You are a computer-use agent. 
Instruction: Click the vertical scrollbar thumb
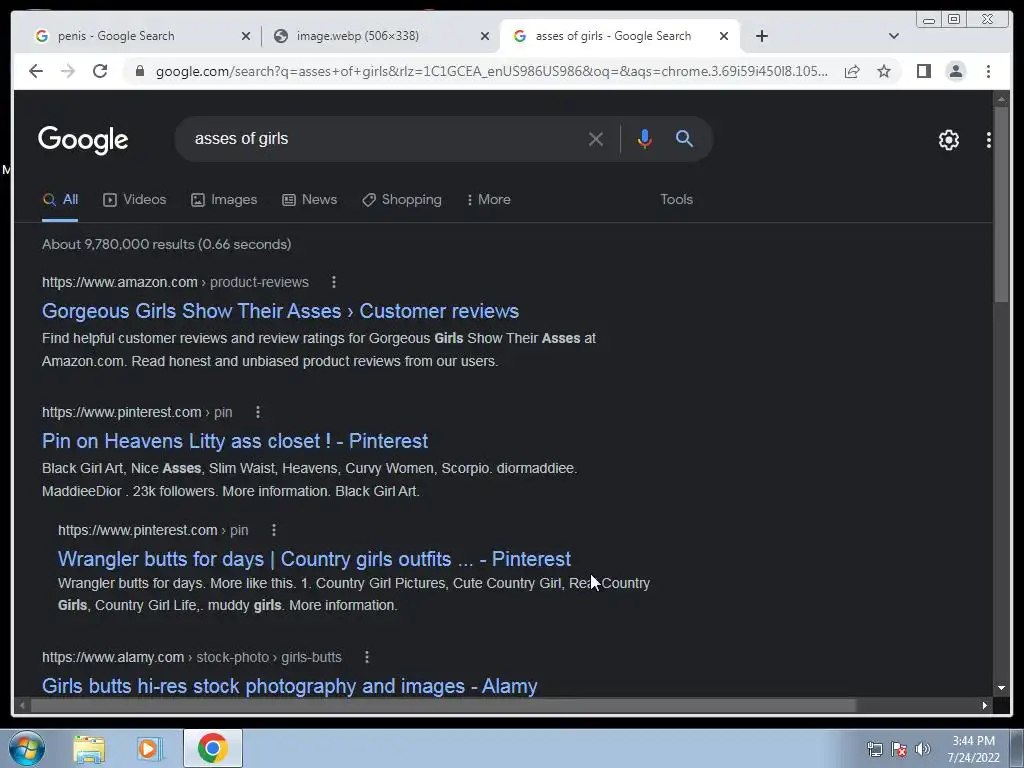click(1001, 203)
